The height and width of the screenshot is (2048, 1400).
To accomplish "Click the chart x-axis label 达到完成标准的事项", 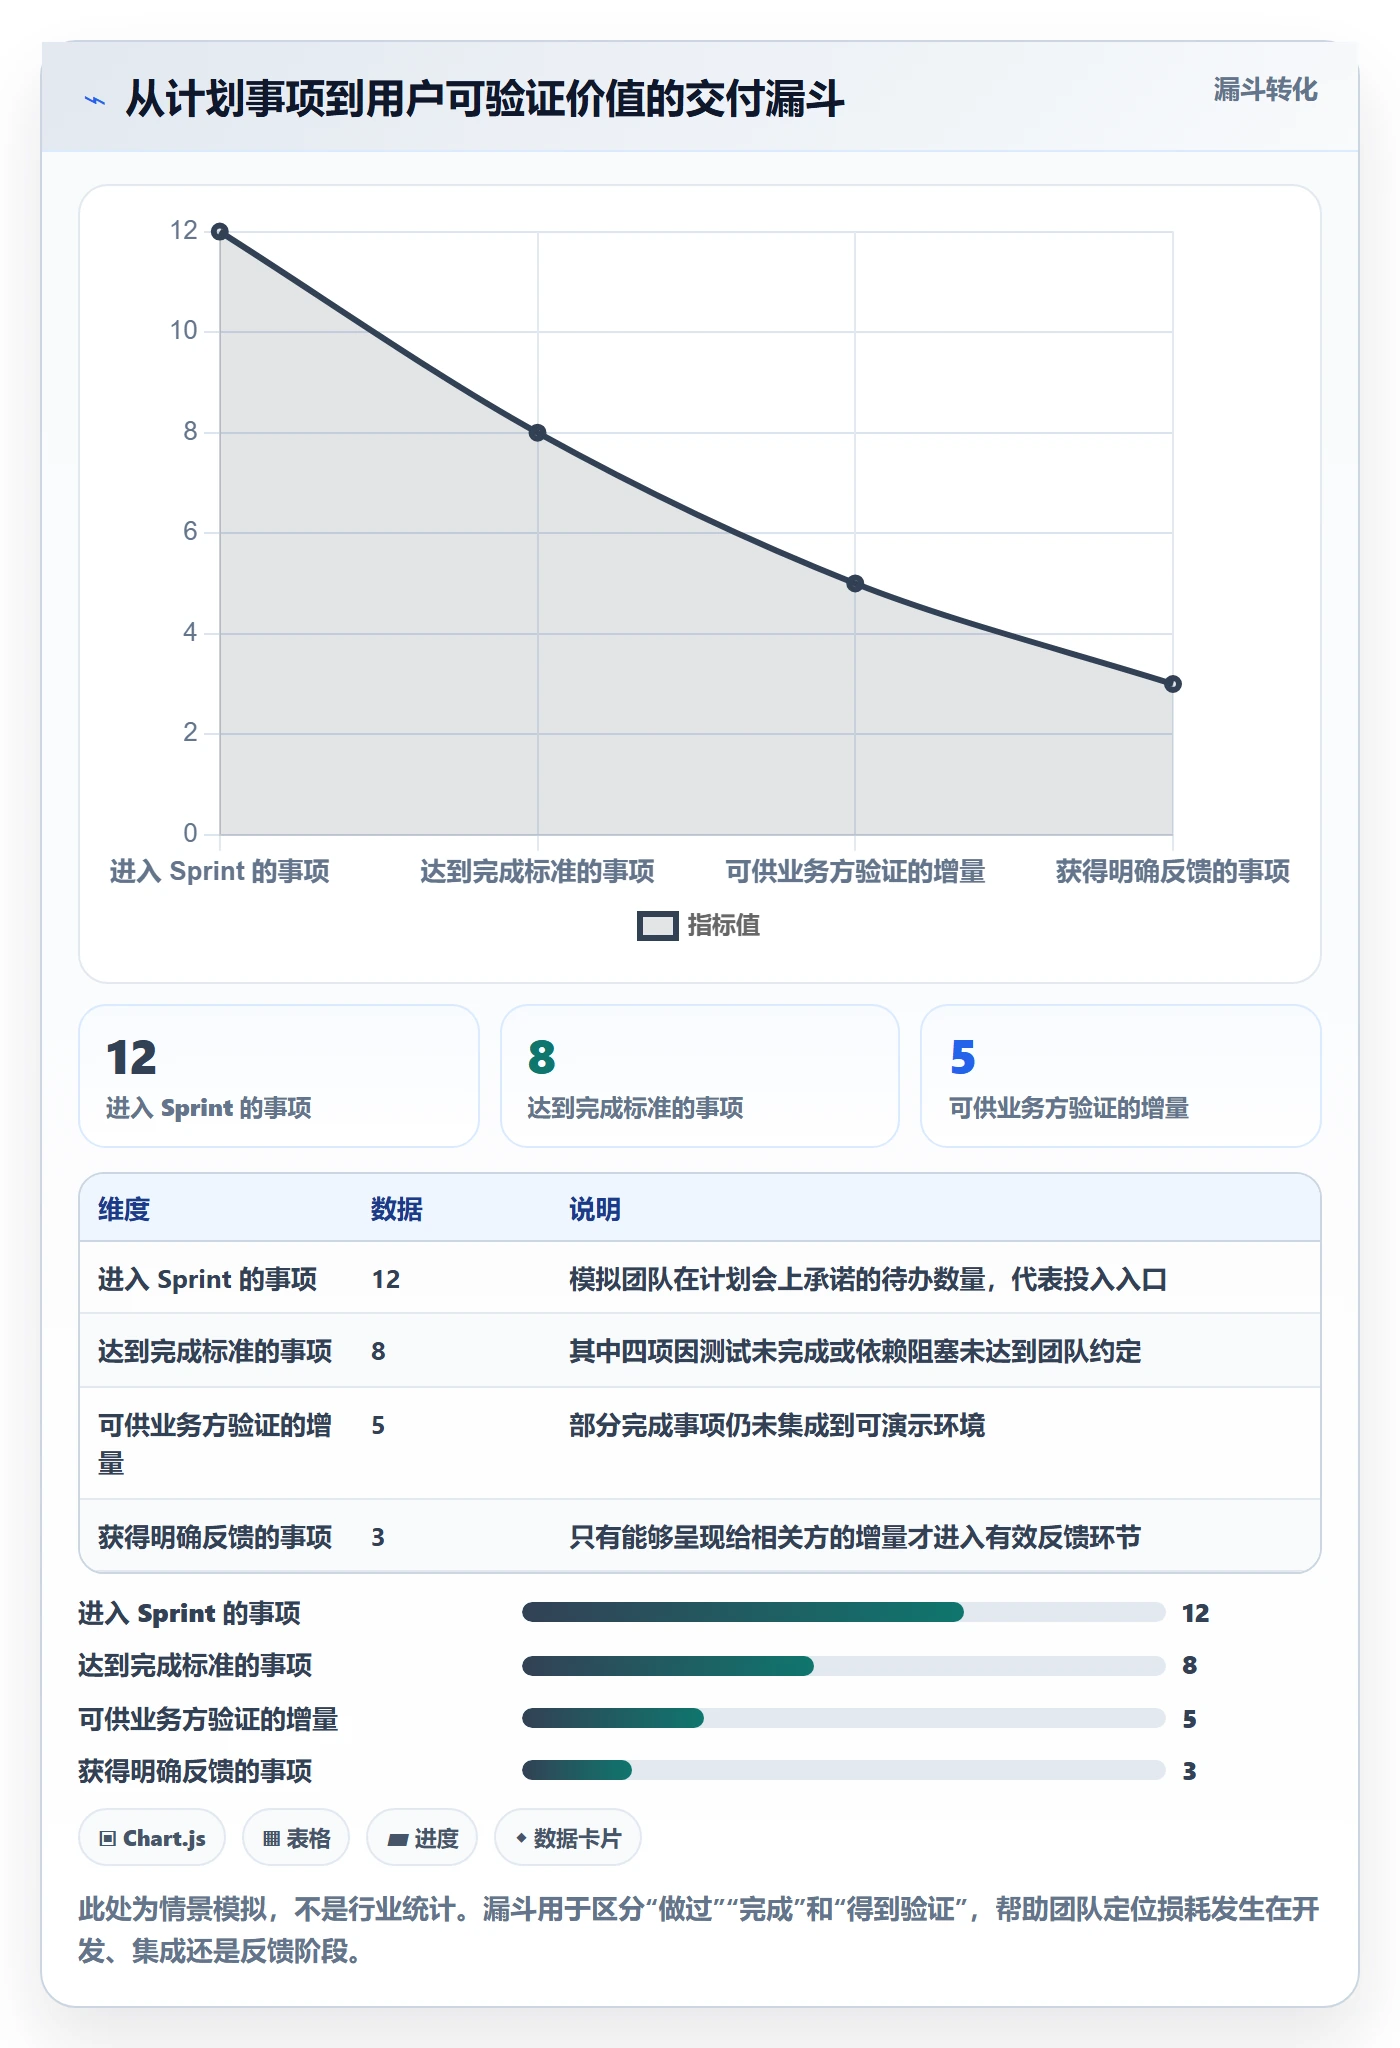I will pos(537,871).
